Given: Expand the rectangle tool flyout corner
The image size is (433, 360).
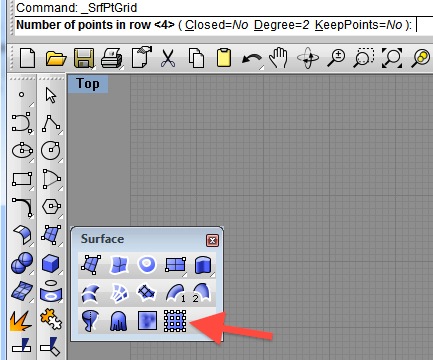Looking at the screenshot, I should [31, 189].
